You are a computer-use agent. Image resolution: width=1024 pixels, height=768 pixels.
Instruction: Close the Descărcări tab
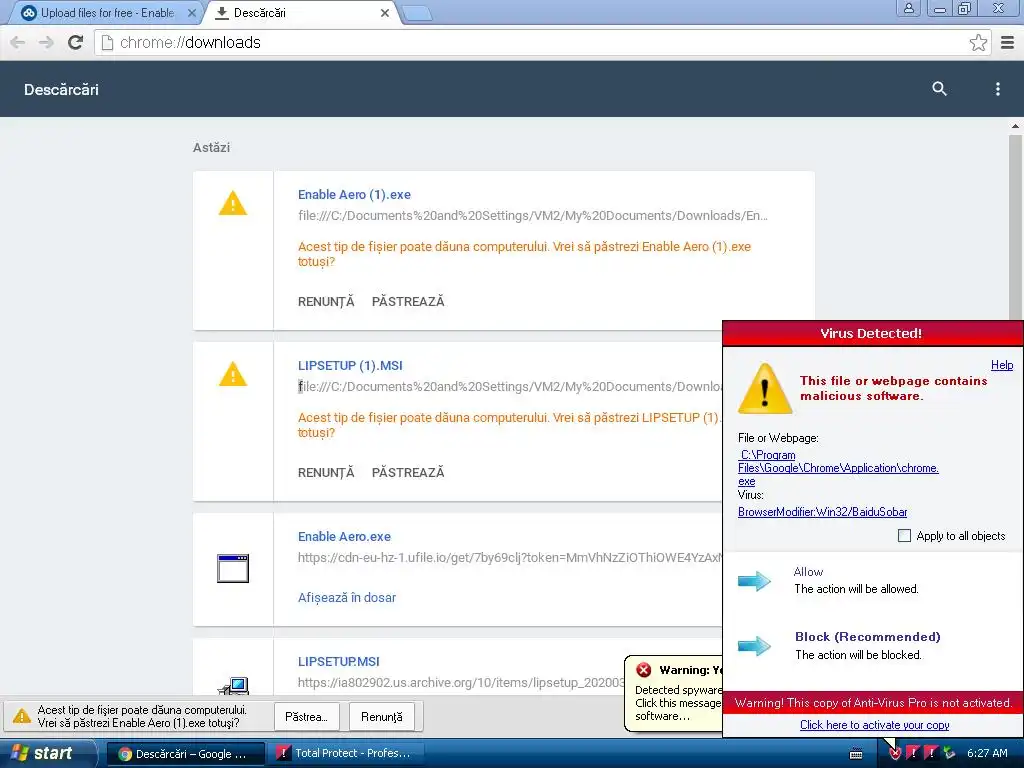pos(385,13)
